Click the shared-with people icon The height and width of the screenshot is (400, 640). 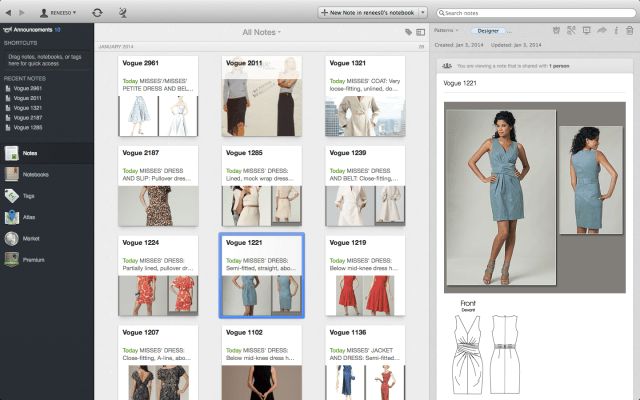[447, 66]
